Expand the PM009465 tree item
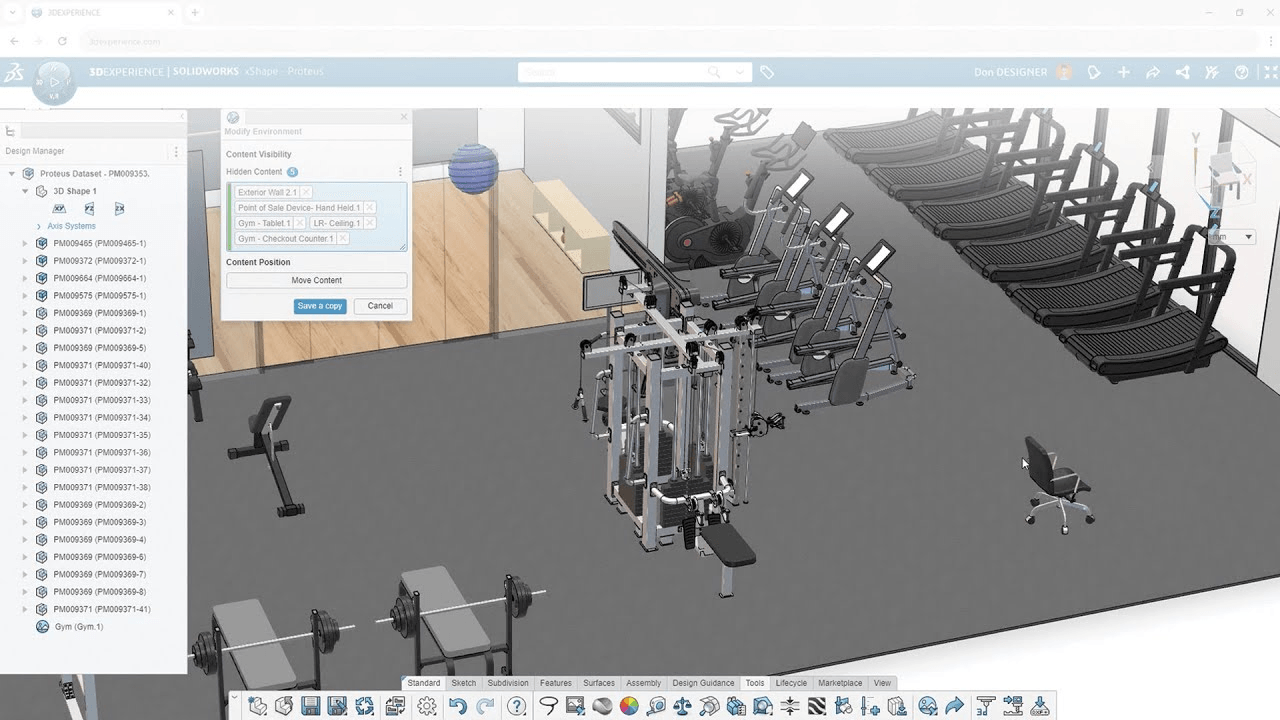 coord(23,243)
